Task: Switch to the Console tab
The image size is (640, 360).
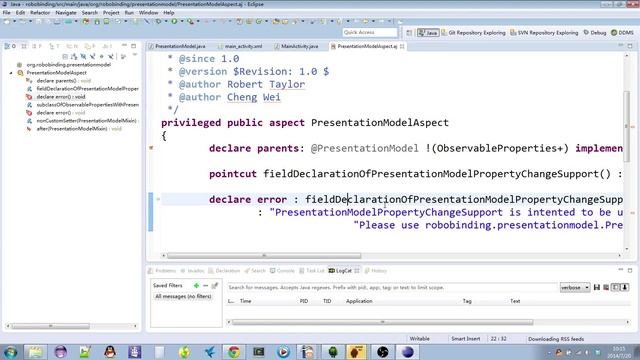Action: pos(282,271)
